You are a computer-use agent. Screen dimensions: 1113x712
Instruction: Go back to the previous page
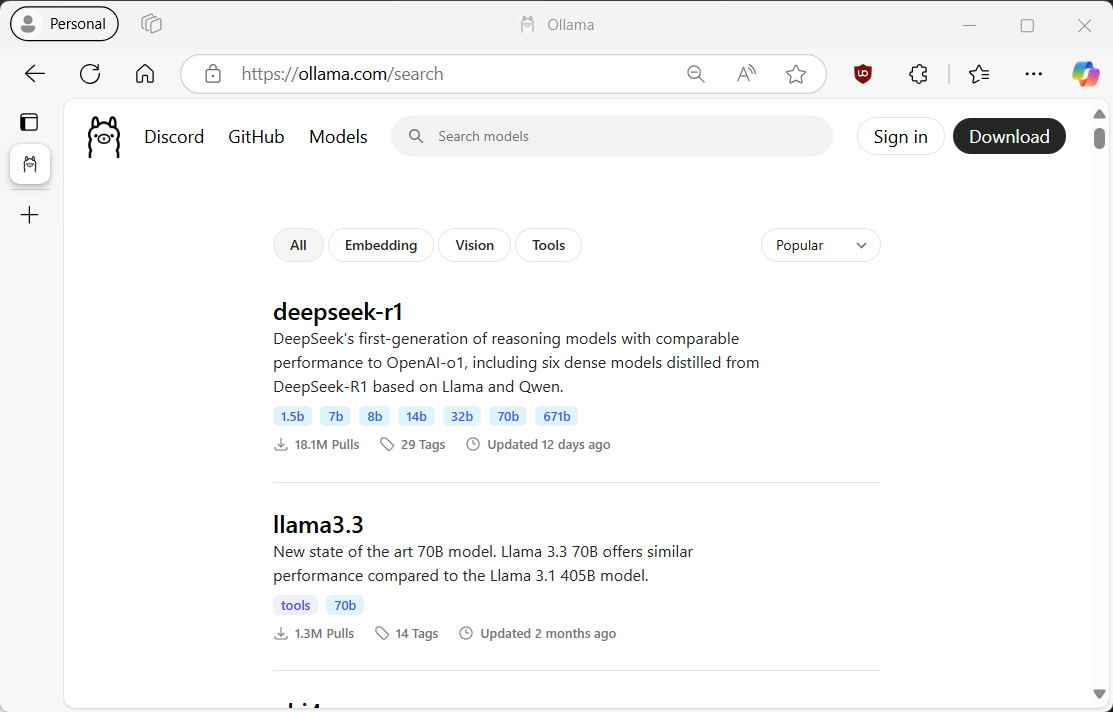pos(35,74)
